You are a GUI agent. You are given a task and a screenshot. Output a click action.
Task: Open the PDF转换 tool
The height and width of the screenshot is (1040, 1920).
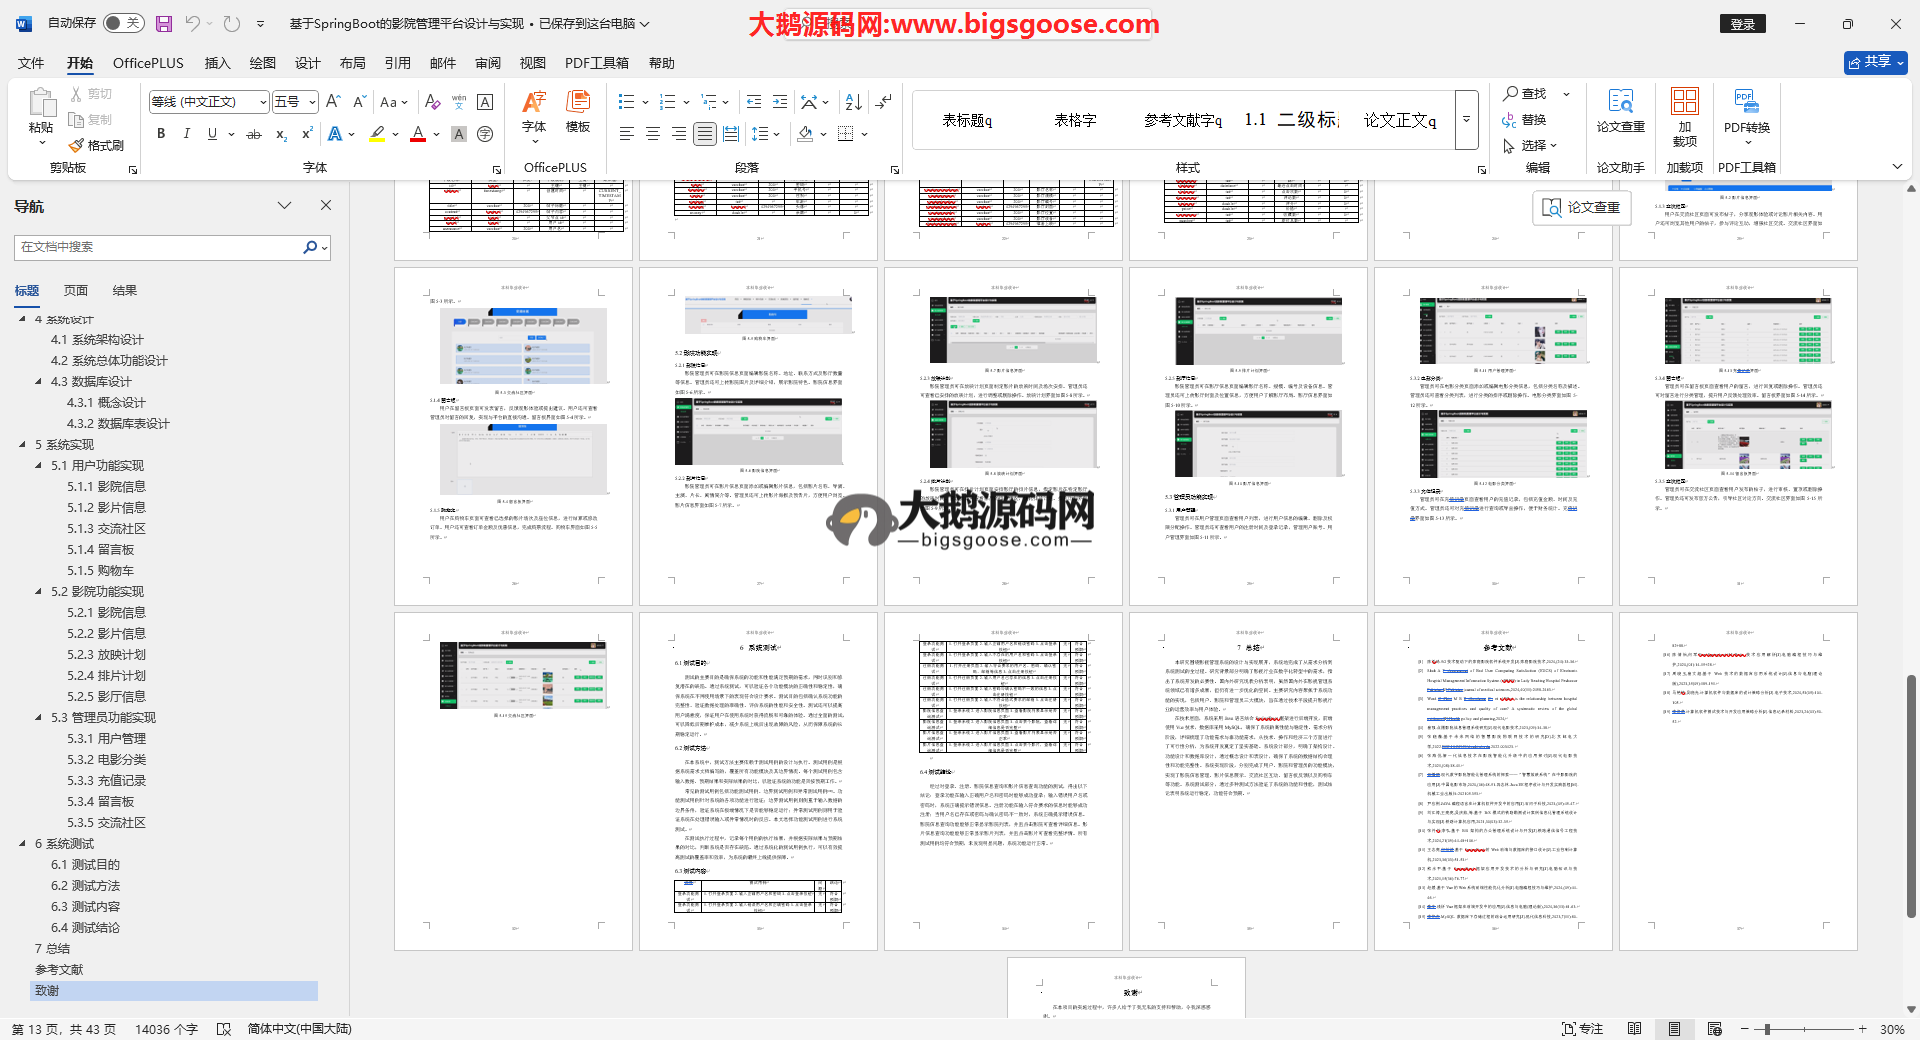[1746, 110]
